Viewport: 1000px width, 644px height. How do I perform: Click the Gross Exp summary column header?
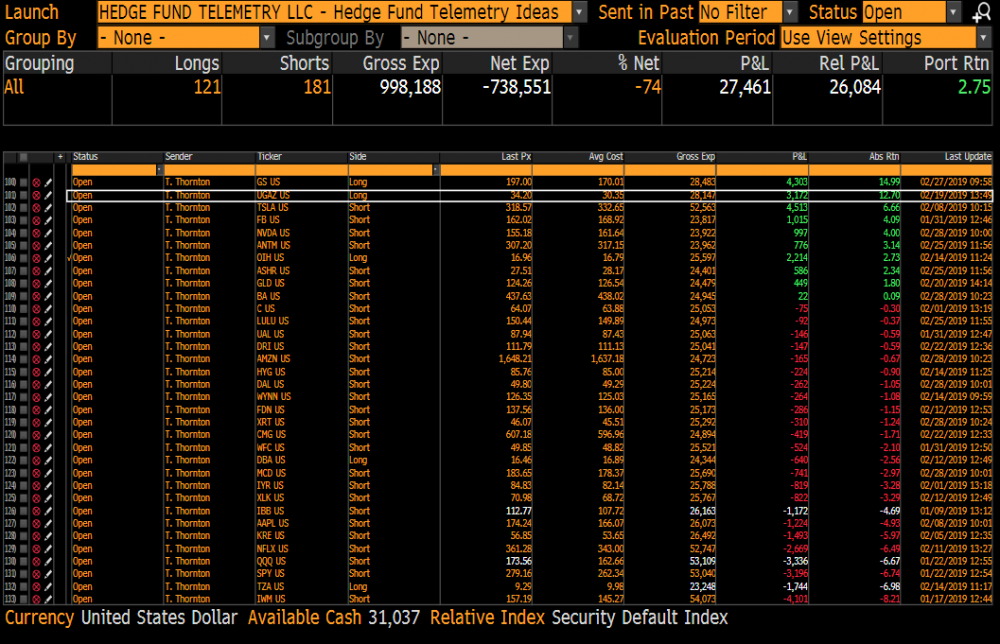(x=401, y=64)
